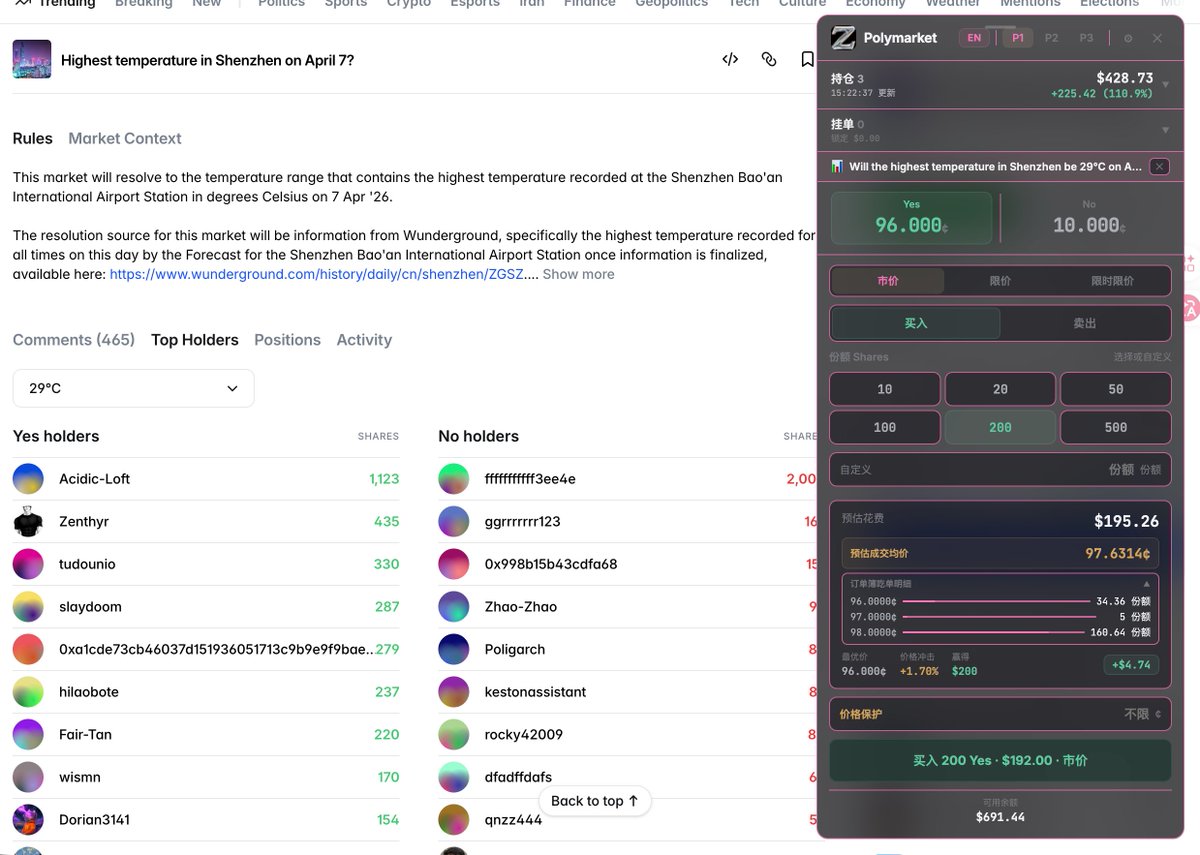Select the P1 preset

point(1018,38)
